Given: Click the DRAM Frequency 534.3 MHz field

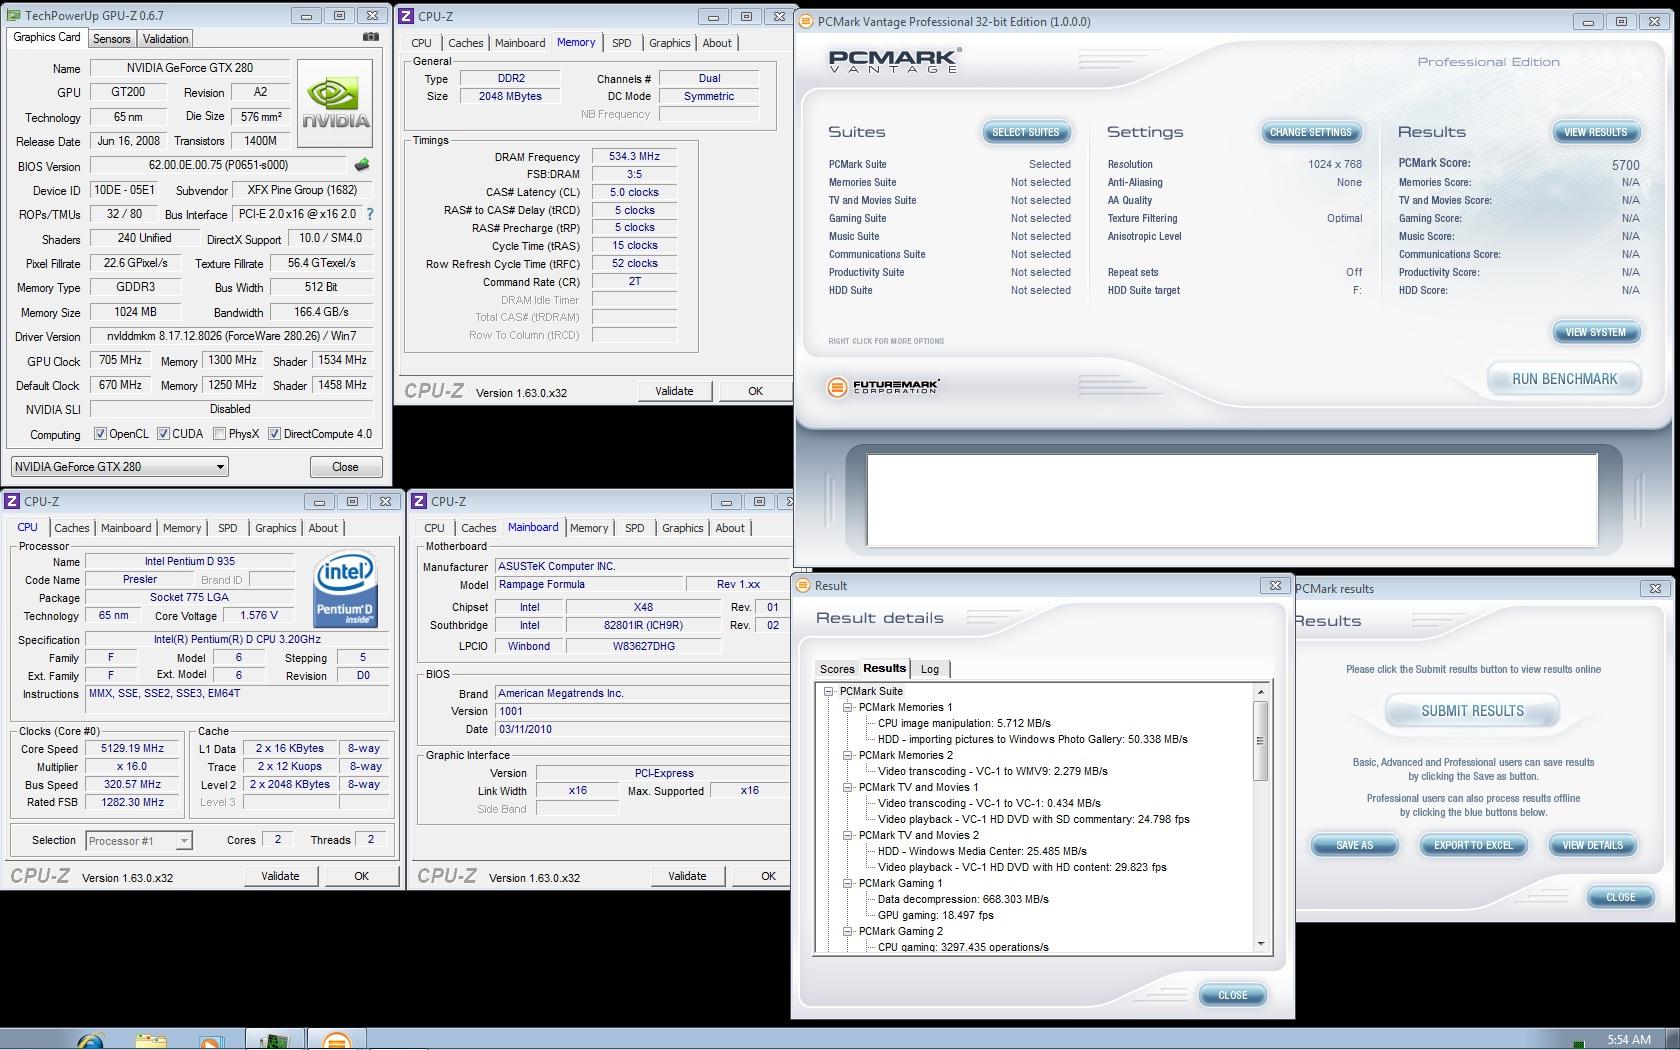Looking at the screenshot, I should pyautogui.click(x=635, y=157).
